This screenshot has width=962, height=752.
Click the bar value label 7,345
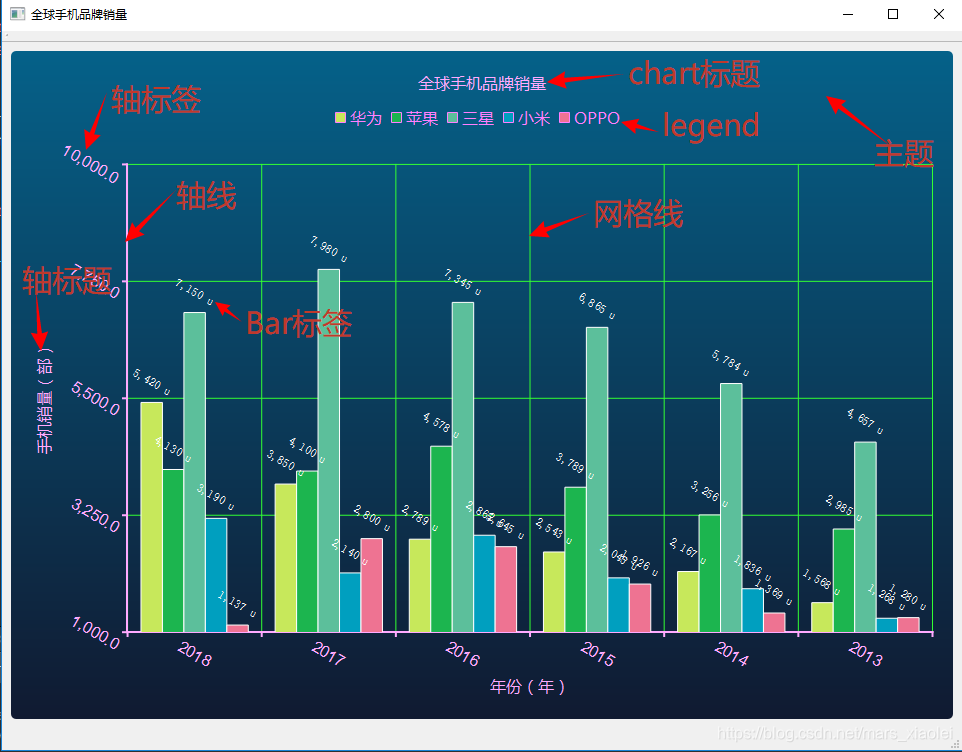463,282
